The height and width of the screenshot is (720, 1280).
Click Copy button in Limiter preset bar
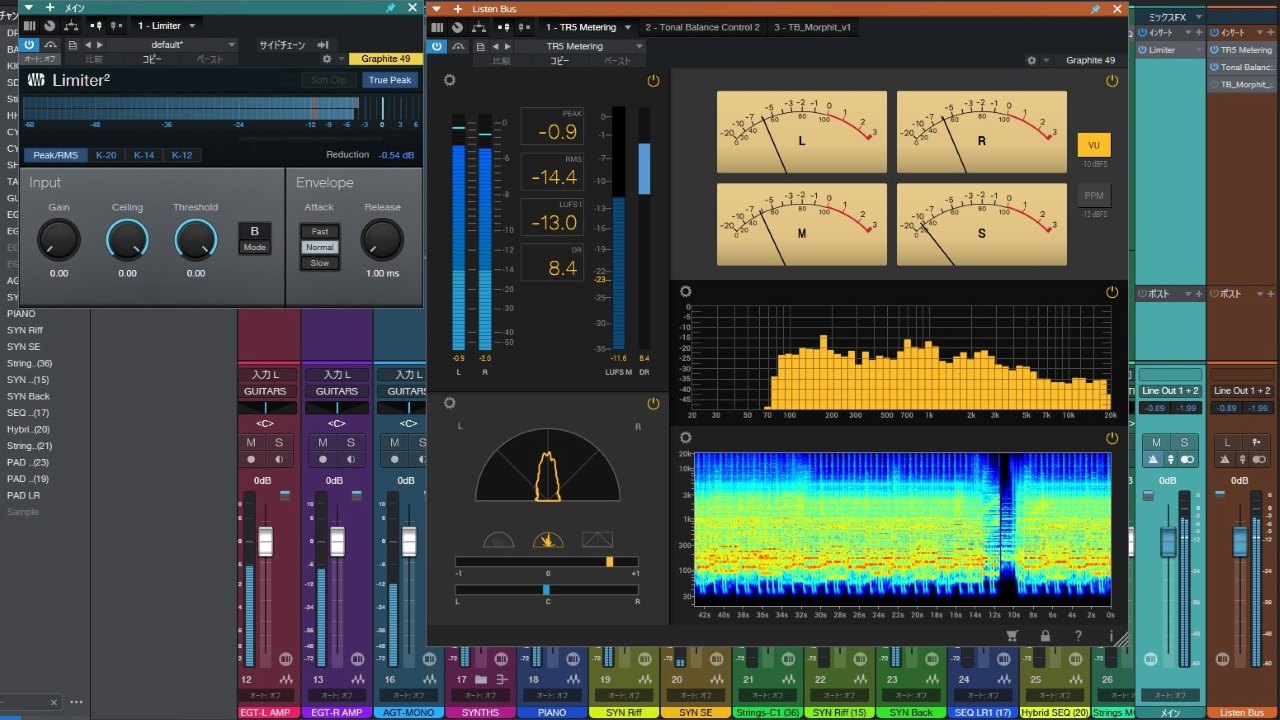point(152,60)
